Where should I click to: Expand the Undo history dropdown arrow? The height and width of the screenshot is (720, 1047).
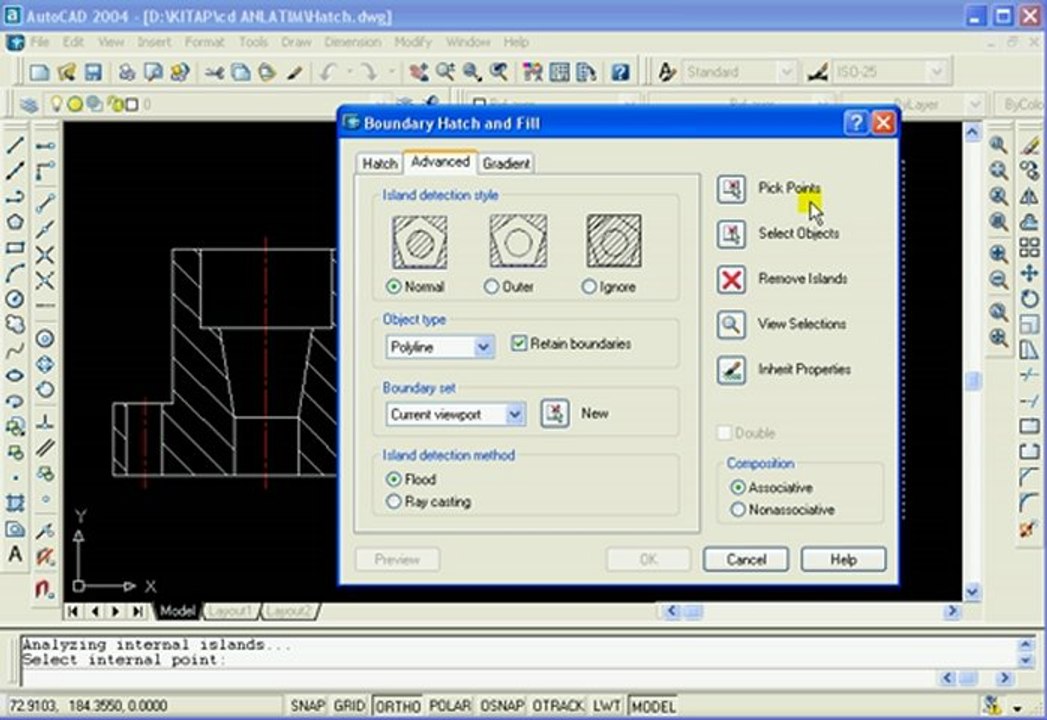[x=349, y=71]
